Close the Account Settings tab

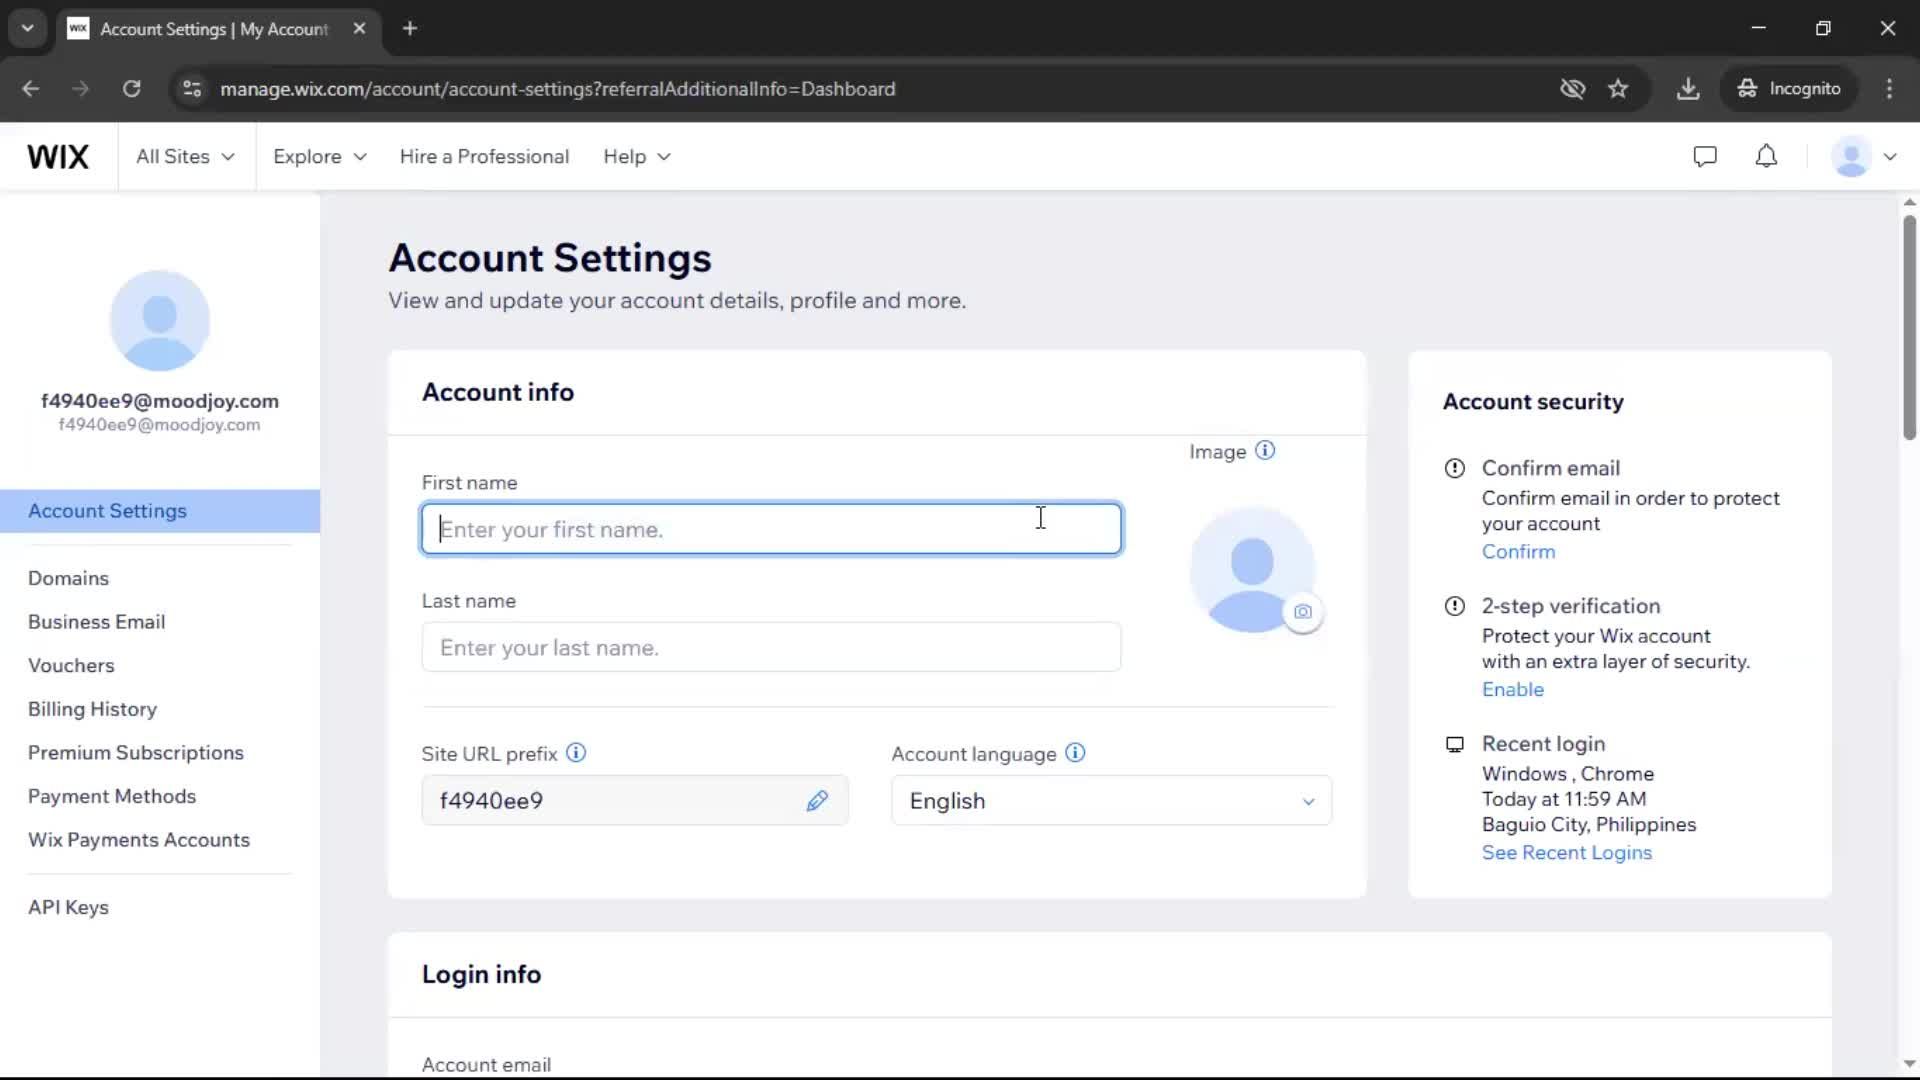(x=359, y=29)
